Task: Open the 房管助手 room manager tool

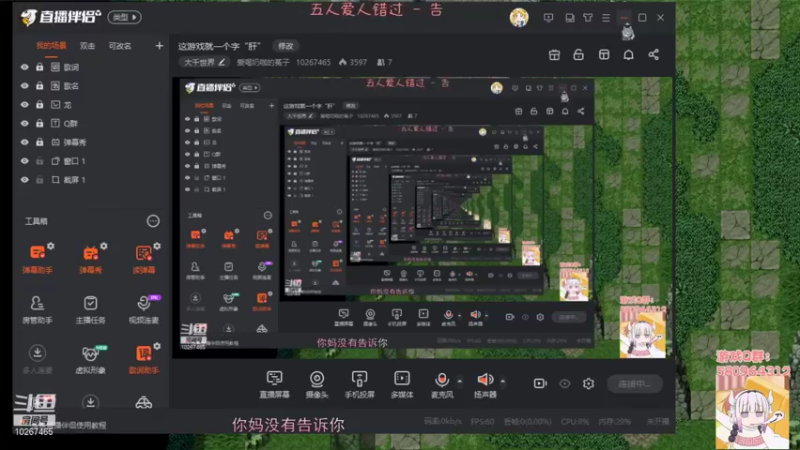Action: (37, 310)
